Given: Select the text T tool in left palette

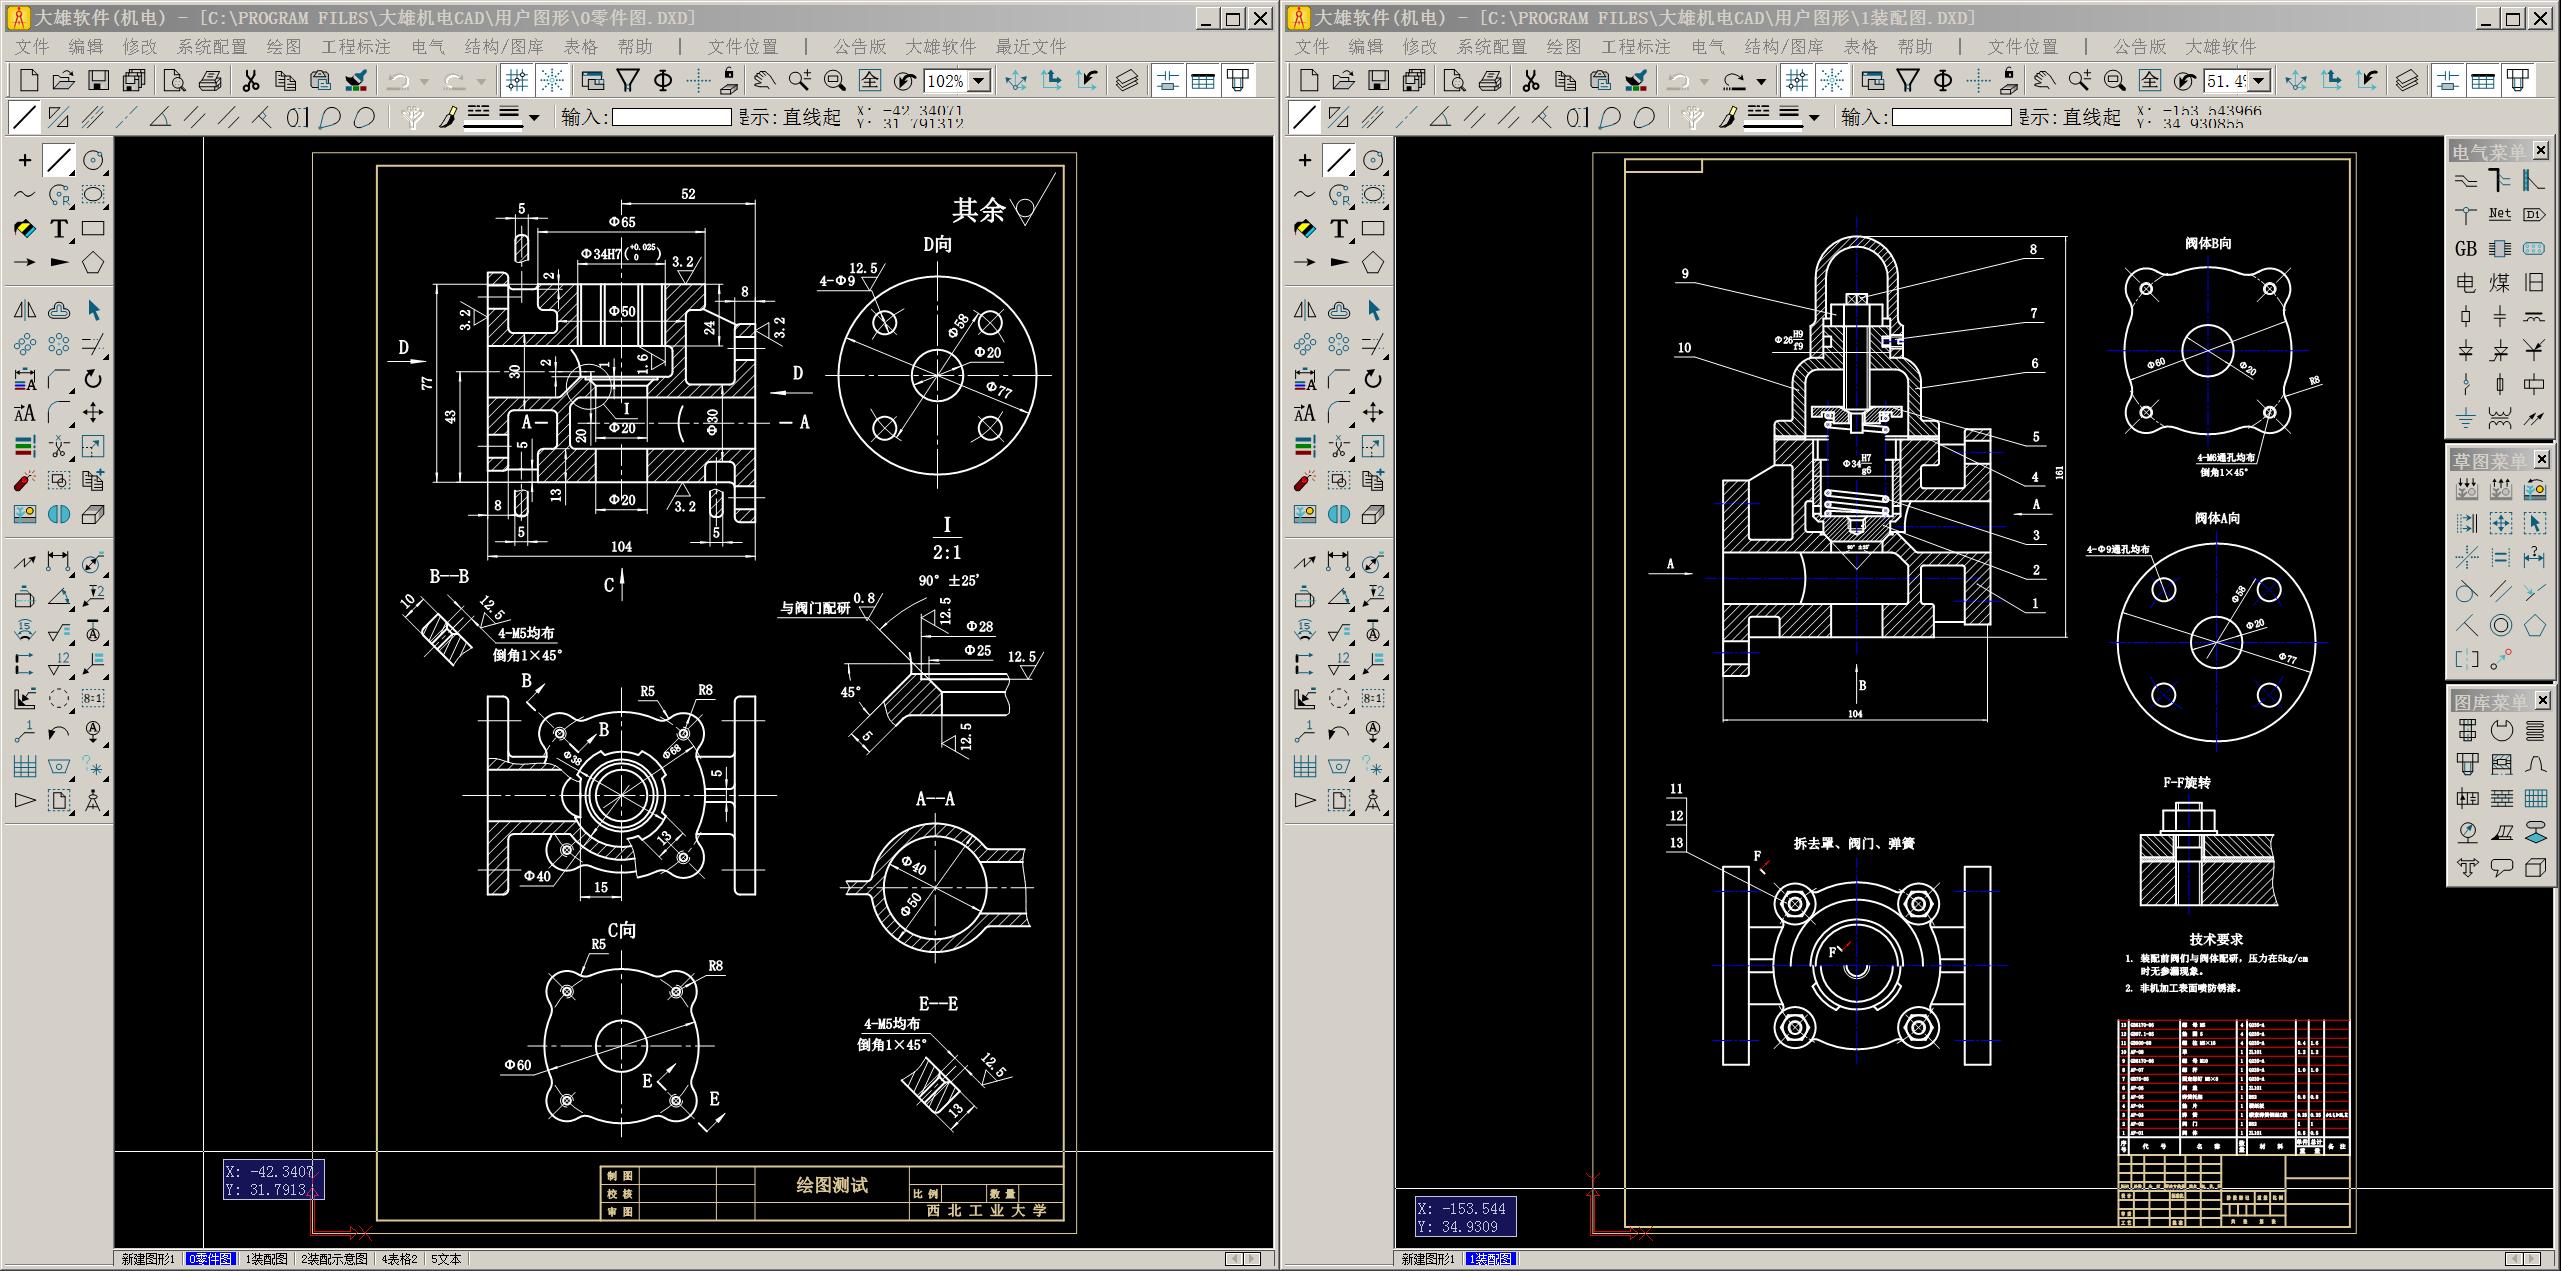Looking at the screenshot, I should pos(59,229).
